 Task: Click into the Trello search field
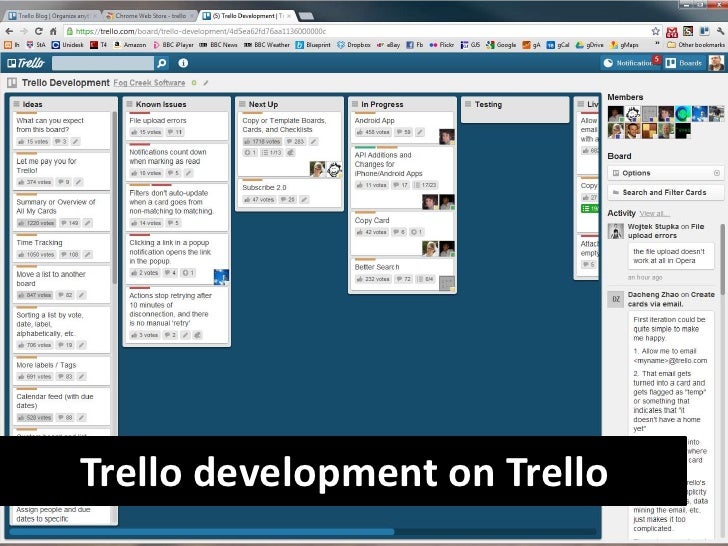coord(103,63)
